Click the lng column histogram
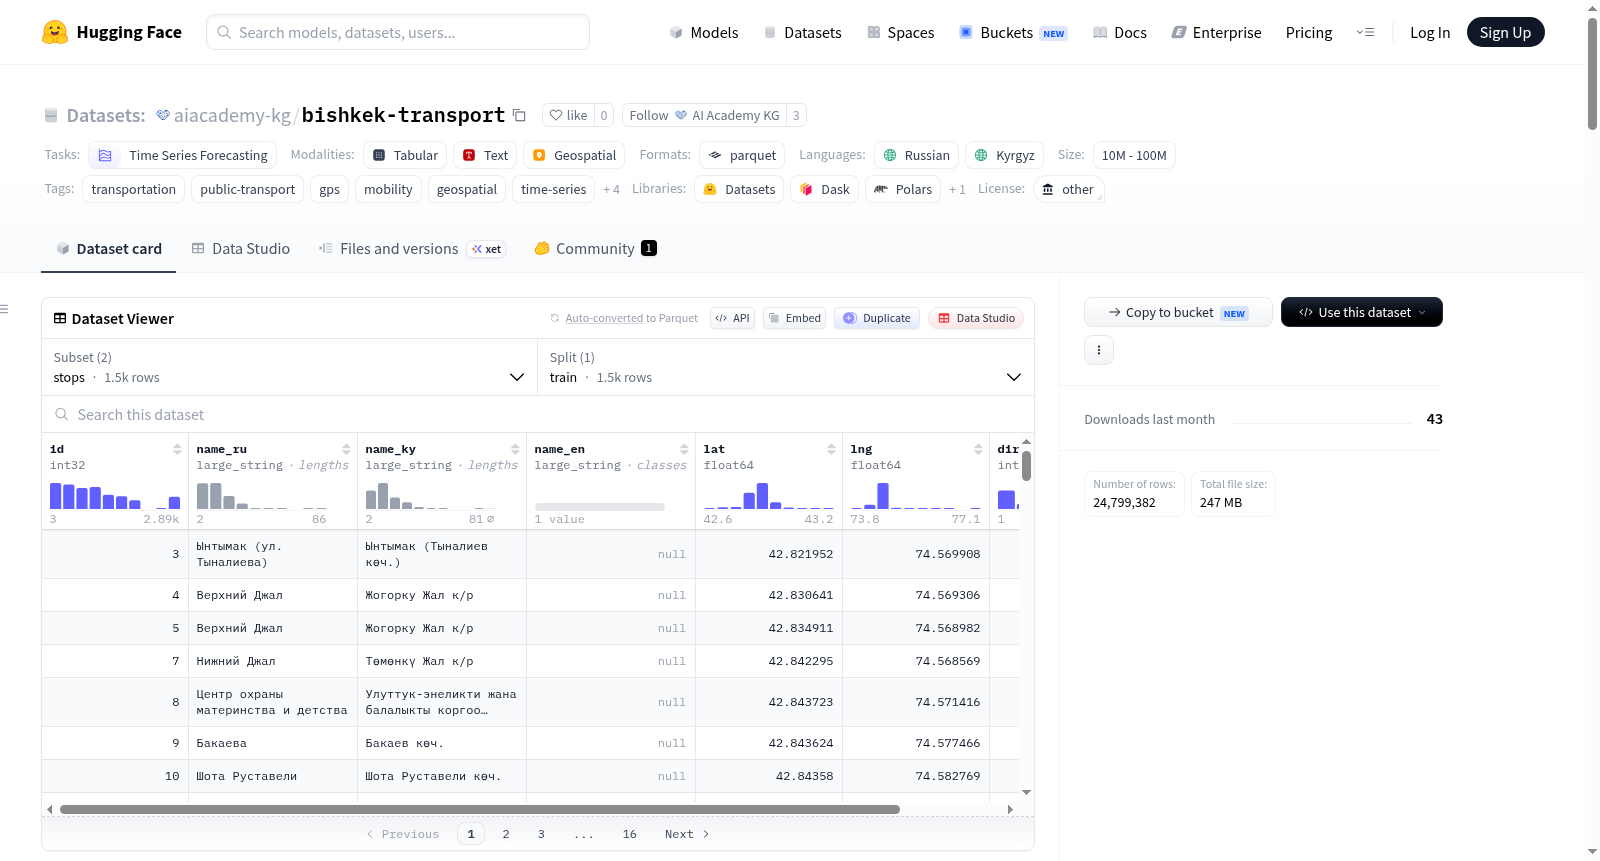Image resolution: width=1600 pixels, height=861 pixels. (x=915, y=496)
